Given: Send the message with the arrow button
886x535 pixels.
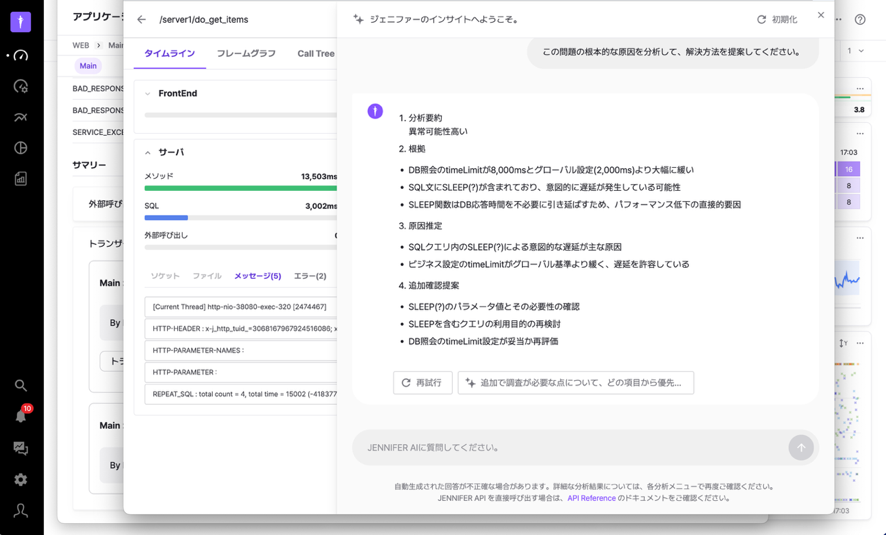Looking at the screenshot, I should pos(800,448).
